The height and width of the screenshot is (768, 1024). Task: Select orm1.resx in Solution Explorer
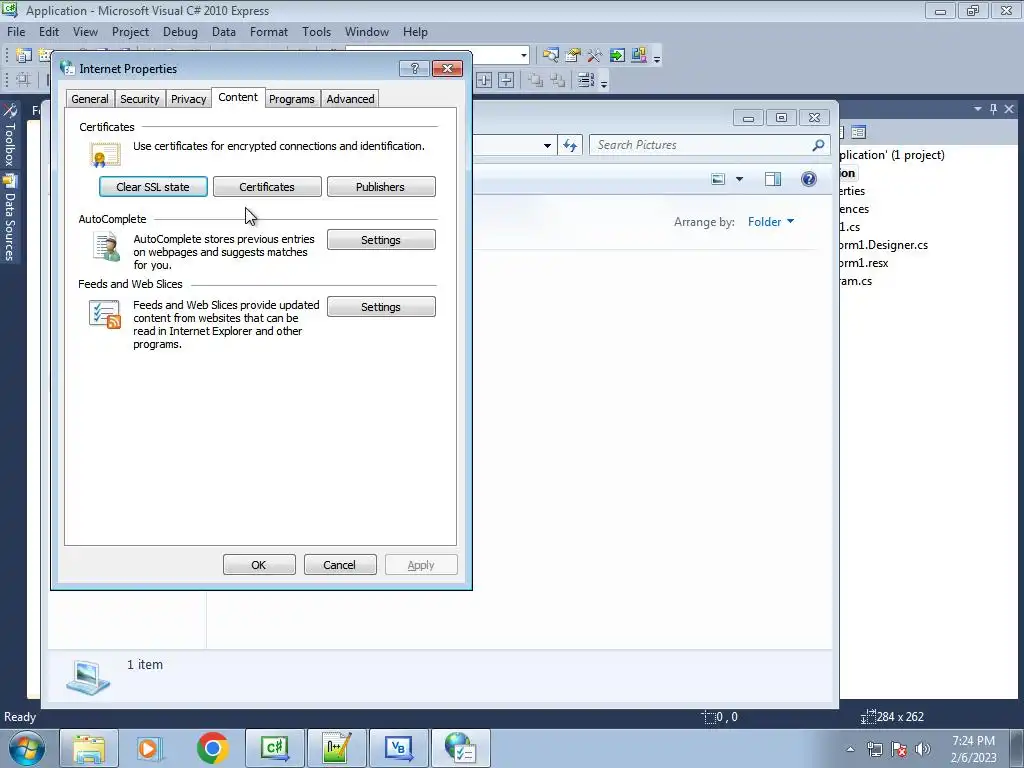(x=865, y=263)
